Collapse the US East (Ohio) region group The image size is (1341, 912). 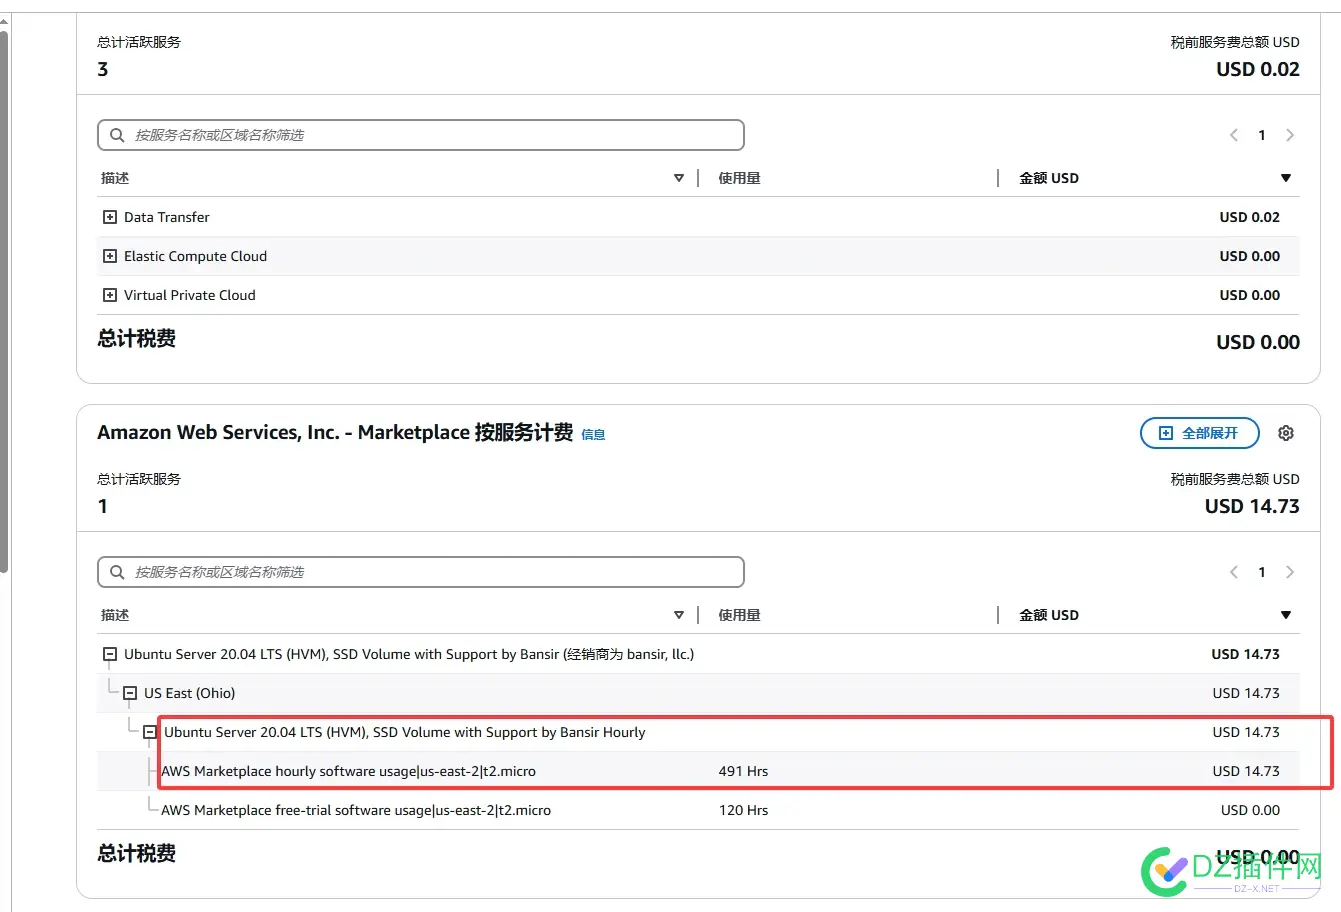[x=130, y=693]
